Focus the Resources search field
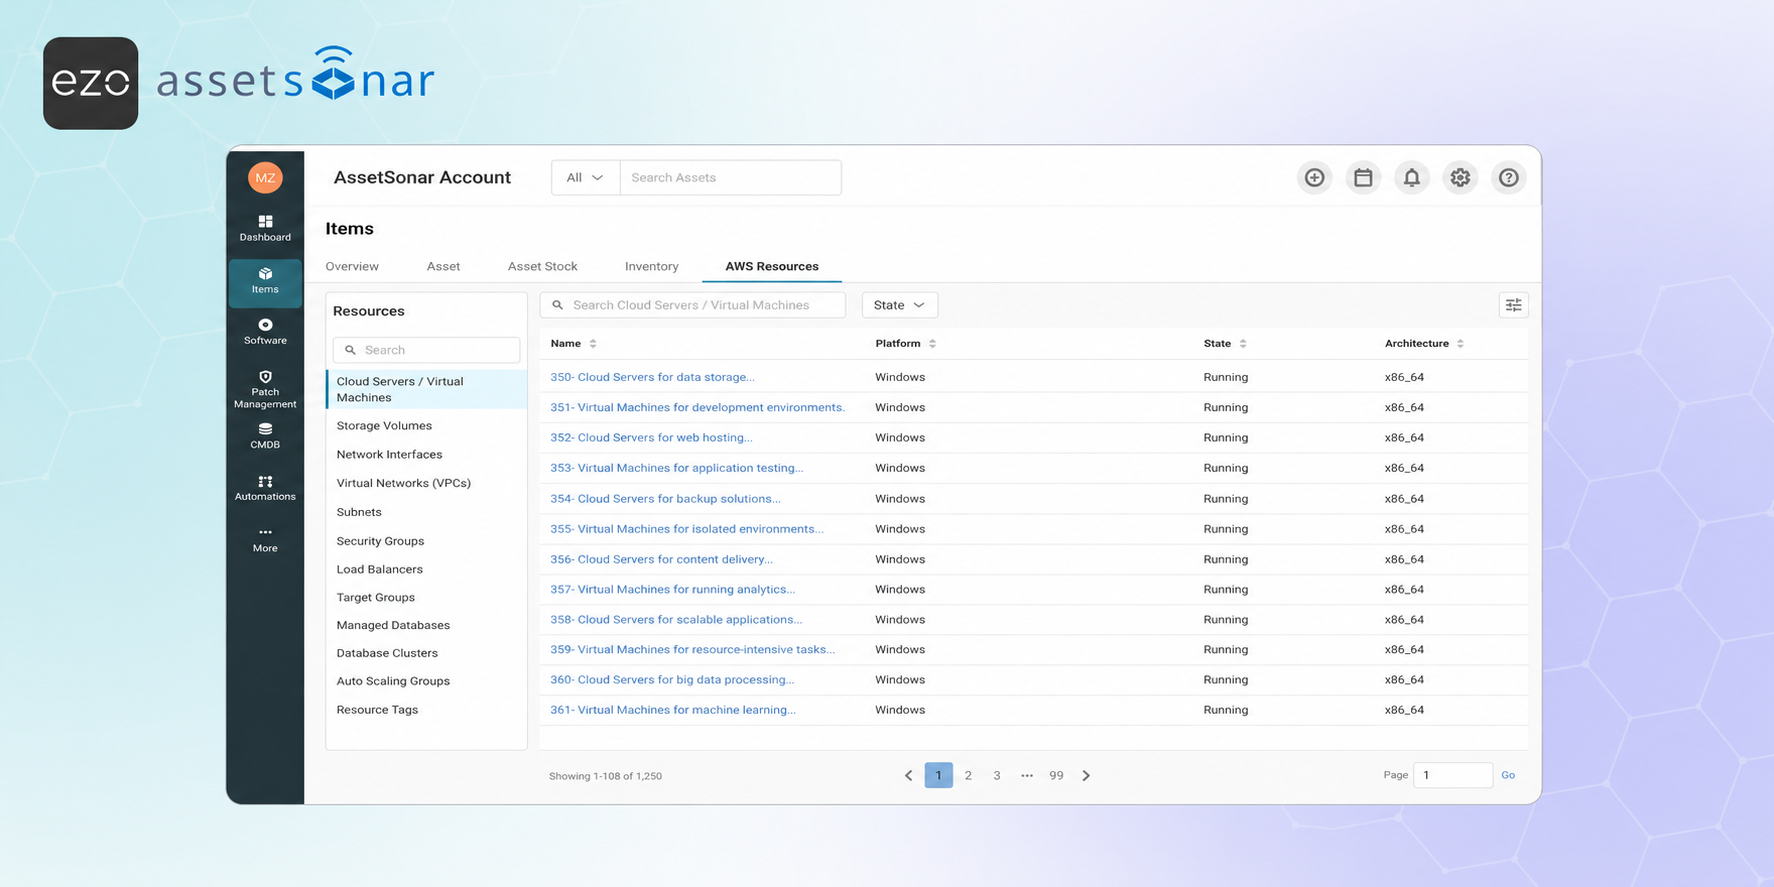The height and width of the screenshot is (887, 1774). click(x=427, y=350)
